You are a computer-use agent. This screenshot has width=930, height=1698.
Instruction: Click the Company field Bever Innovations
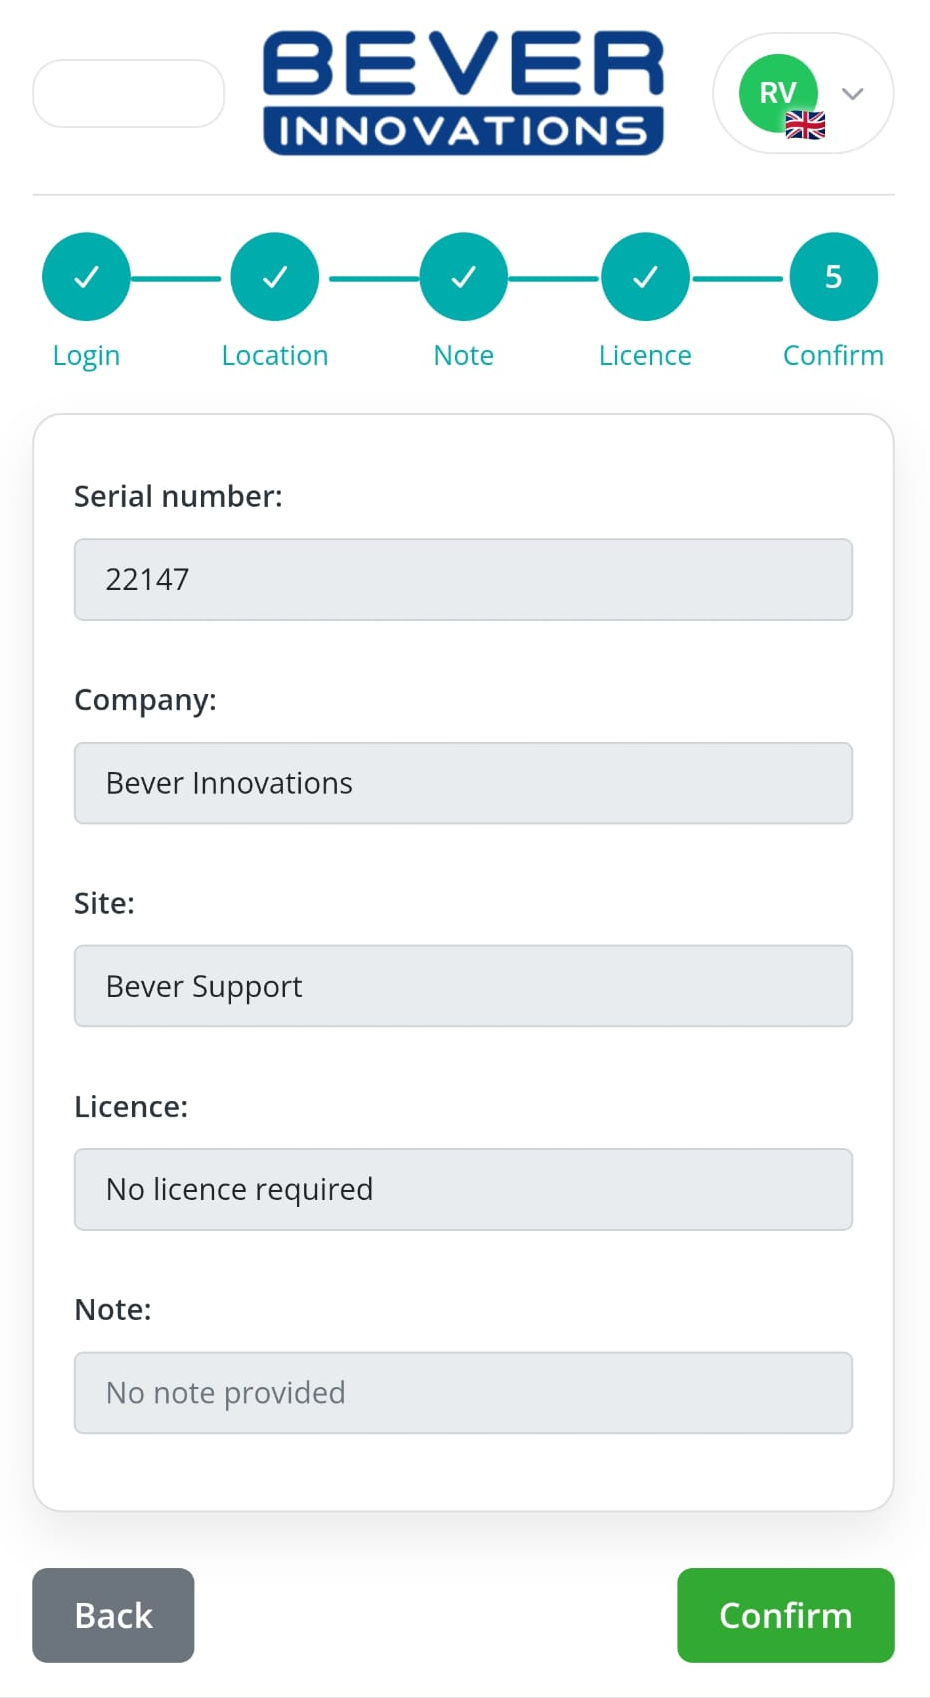pyautogui.click(x=463, y=783)
